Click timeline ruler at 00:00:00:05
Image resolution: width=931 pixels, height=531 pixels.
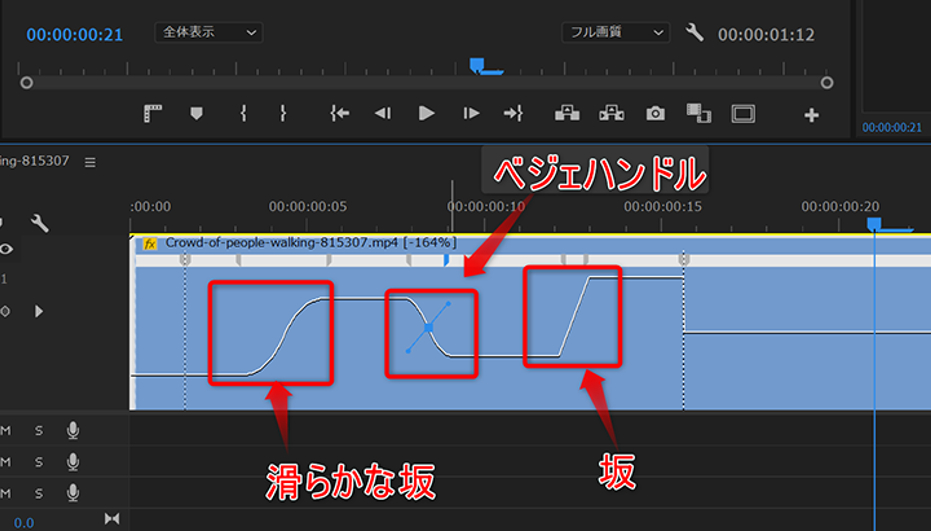point(308,207)
